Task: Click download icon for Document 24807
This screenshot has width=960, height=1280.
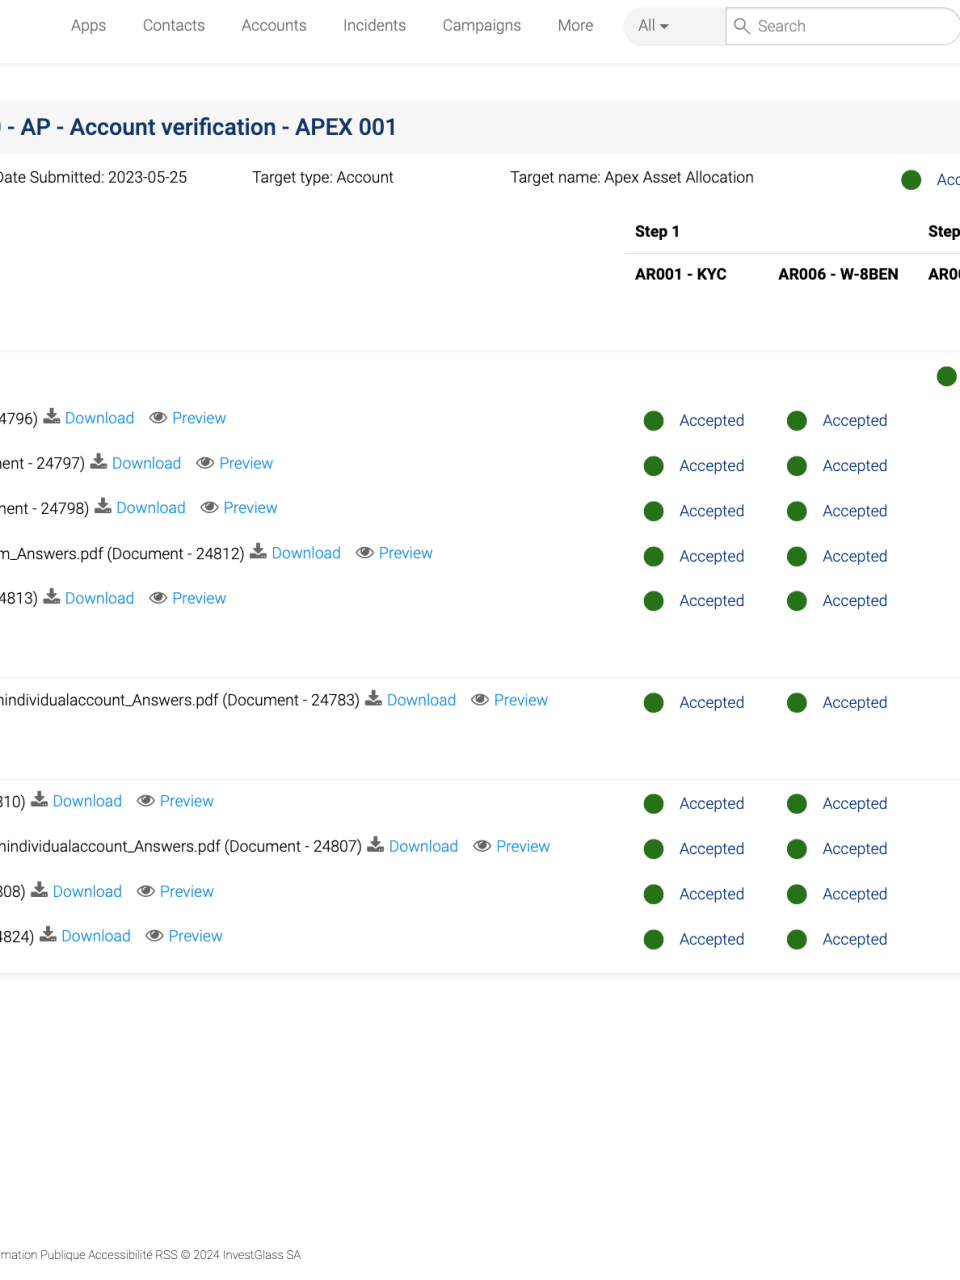Action: pos(375,845)
